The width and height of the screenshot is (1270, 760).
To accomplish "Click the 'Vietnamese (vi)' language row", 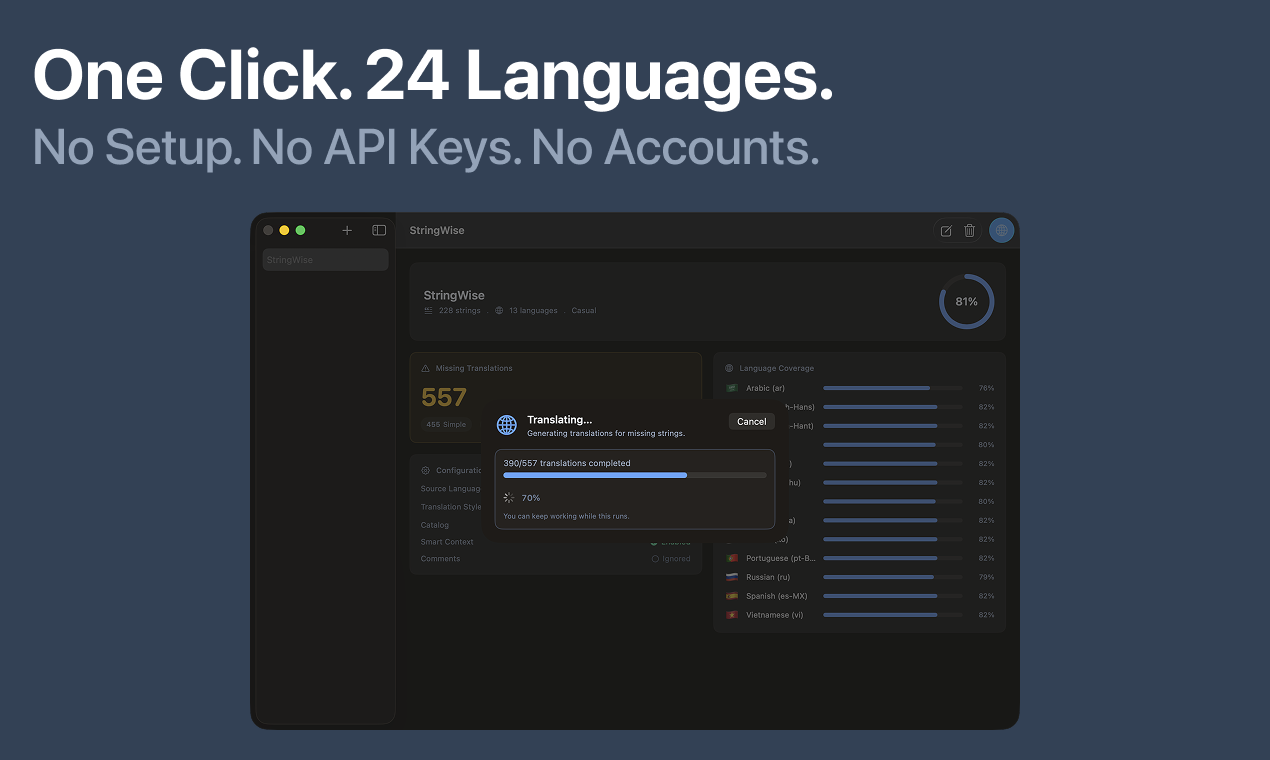I will 859,615.
